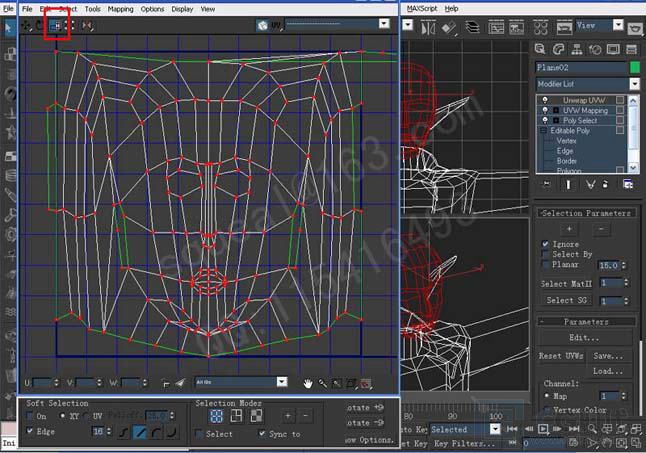This screenshot has height=453, width=646.
Task: Switch to the Hierarchy command panel tab
Action: point(577,49)
